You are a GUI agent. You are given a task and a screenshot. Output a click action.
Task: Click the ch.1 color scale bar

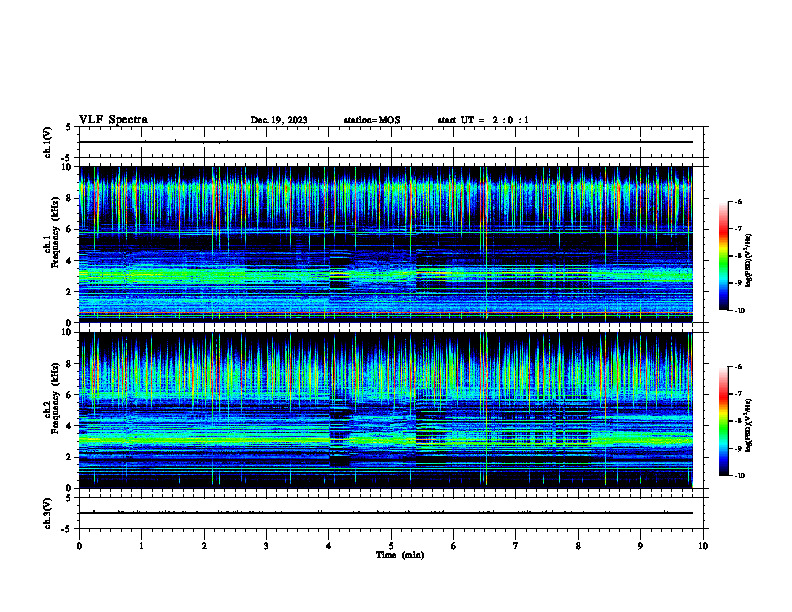click(724, 256)
